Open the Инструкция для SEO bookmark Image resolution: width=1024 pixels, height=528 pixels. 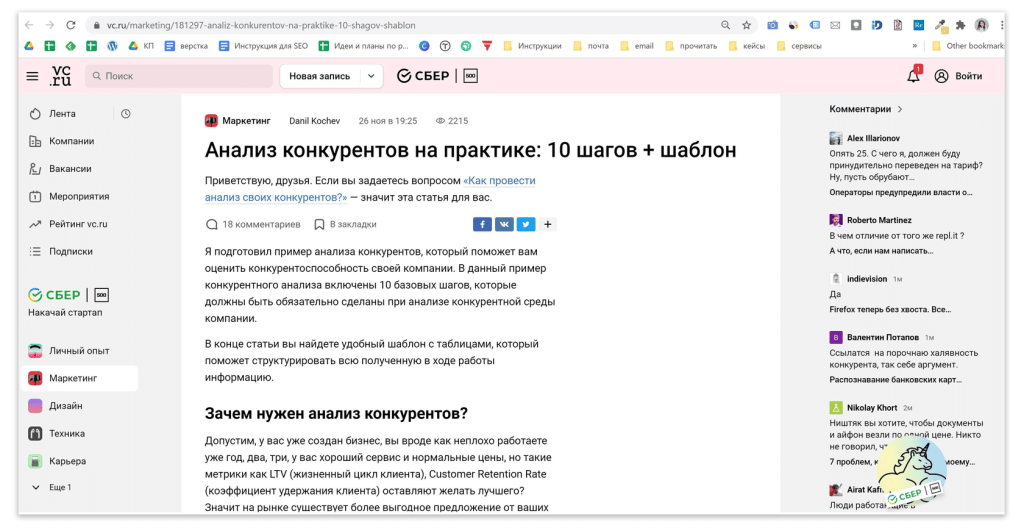(263, 46)
